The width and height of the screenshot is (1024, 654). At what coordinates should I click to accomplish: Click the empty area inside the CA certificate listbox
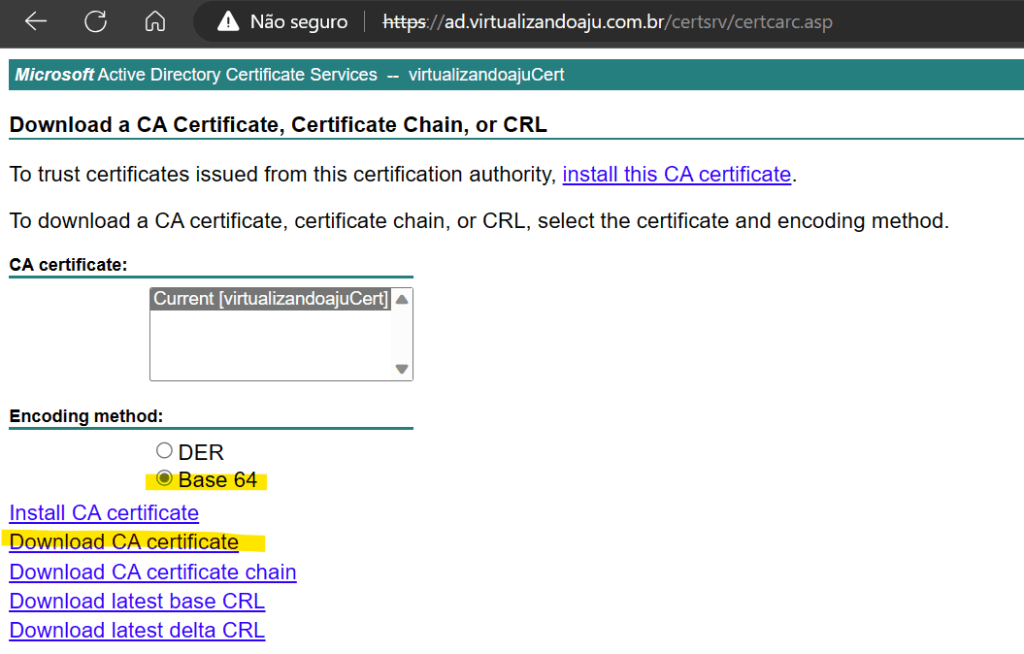270,345
